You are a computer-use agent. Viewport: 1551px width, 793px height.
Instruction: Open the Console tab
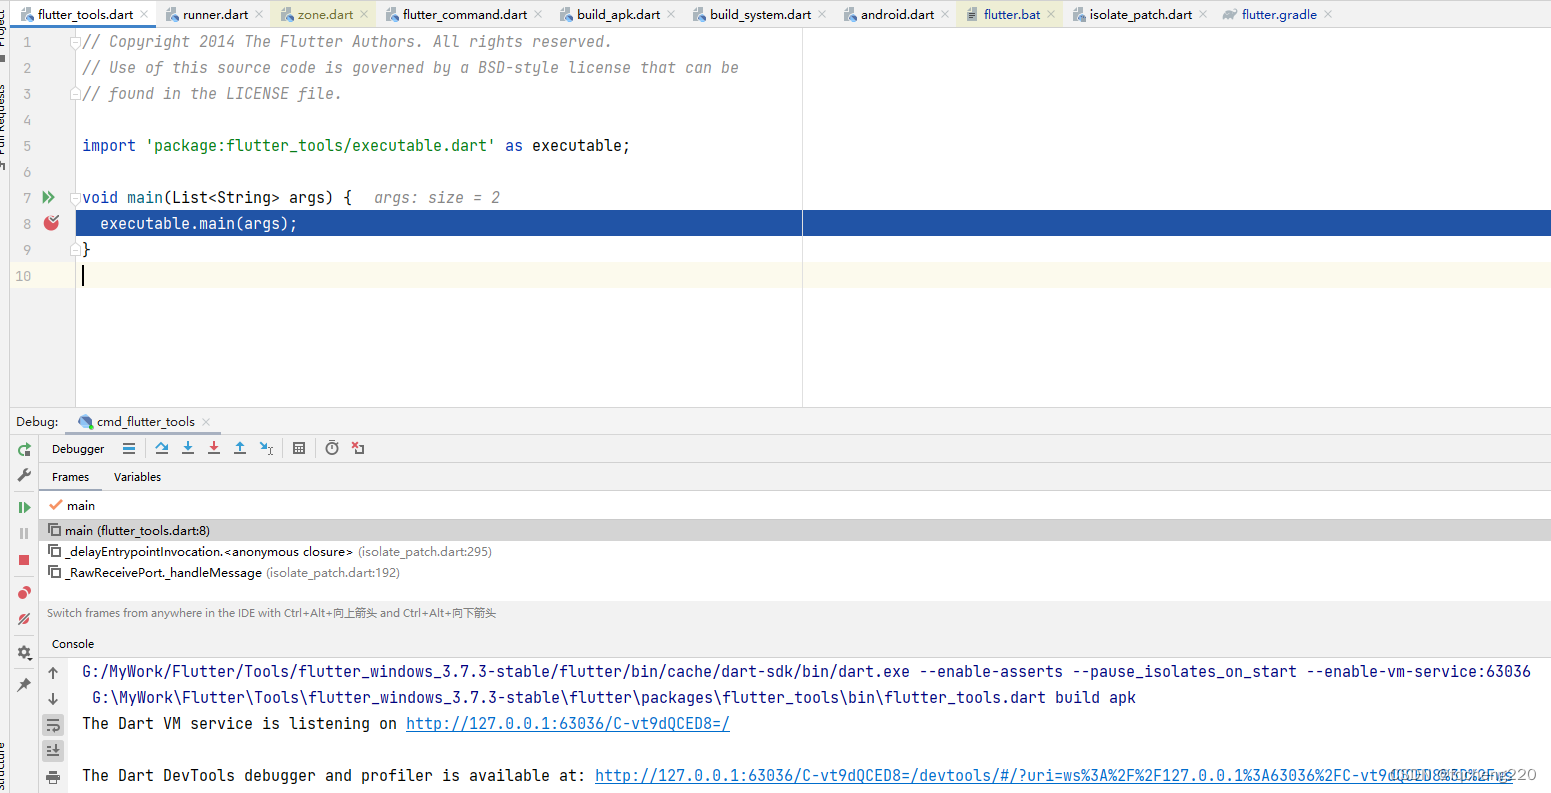[73, 644]
